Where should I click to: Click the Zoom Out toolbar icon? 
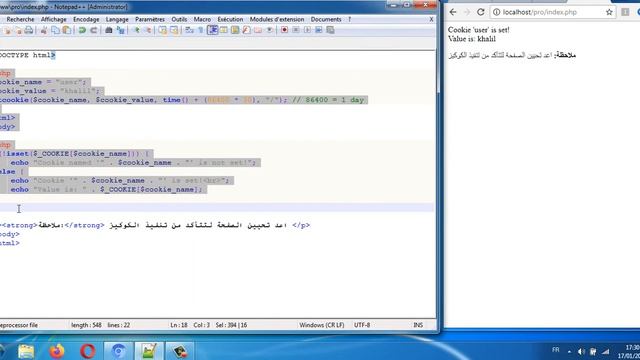coord(148,30)
